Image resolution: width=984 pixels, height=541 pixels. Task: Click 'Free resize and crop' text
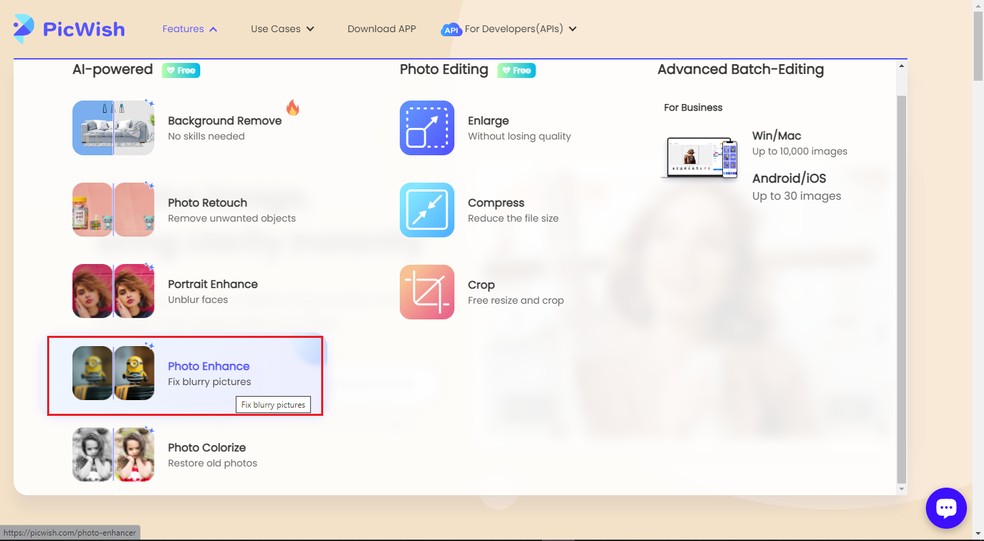point(515,301)
